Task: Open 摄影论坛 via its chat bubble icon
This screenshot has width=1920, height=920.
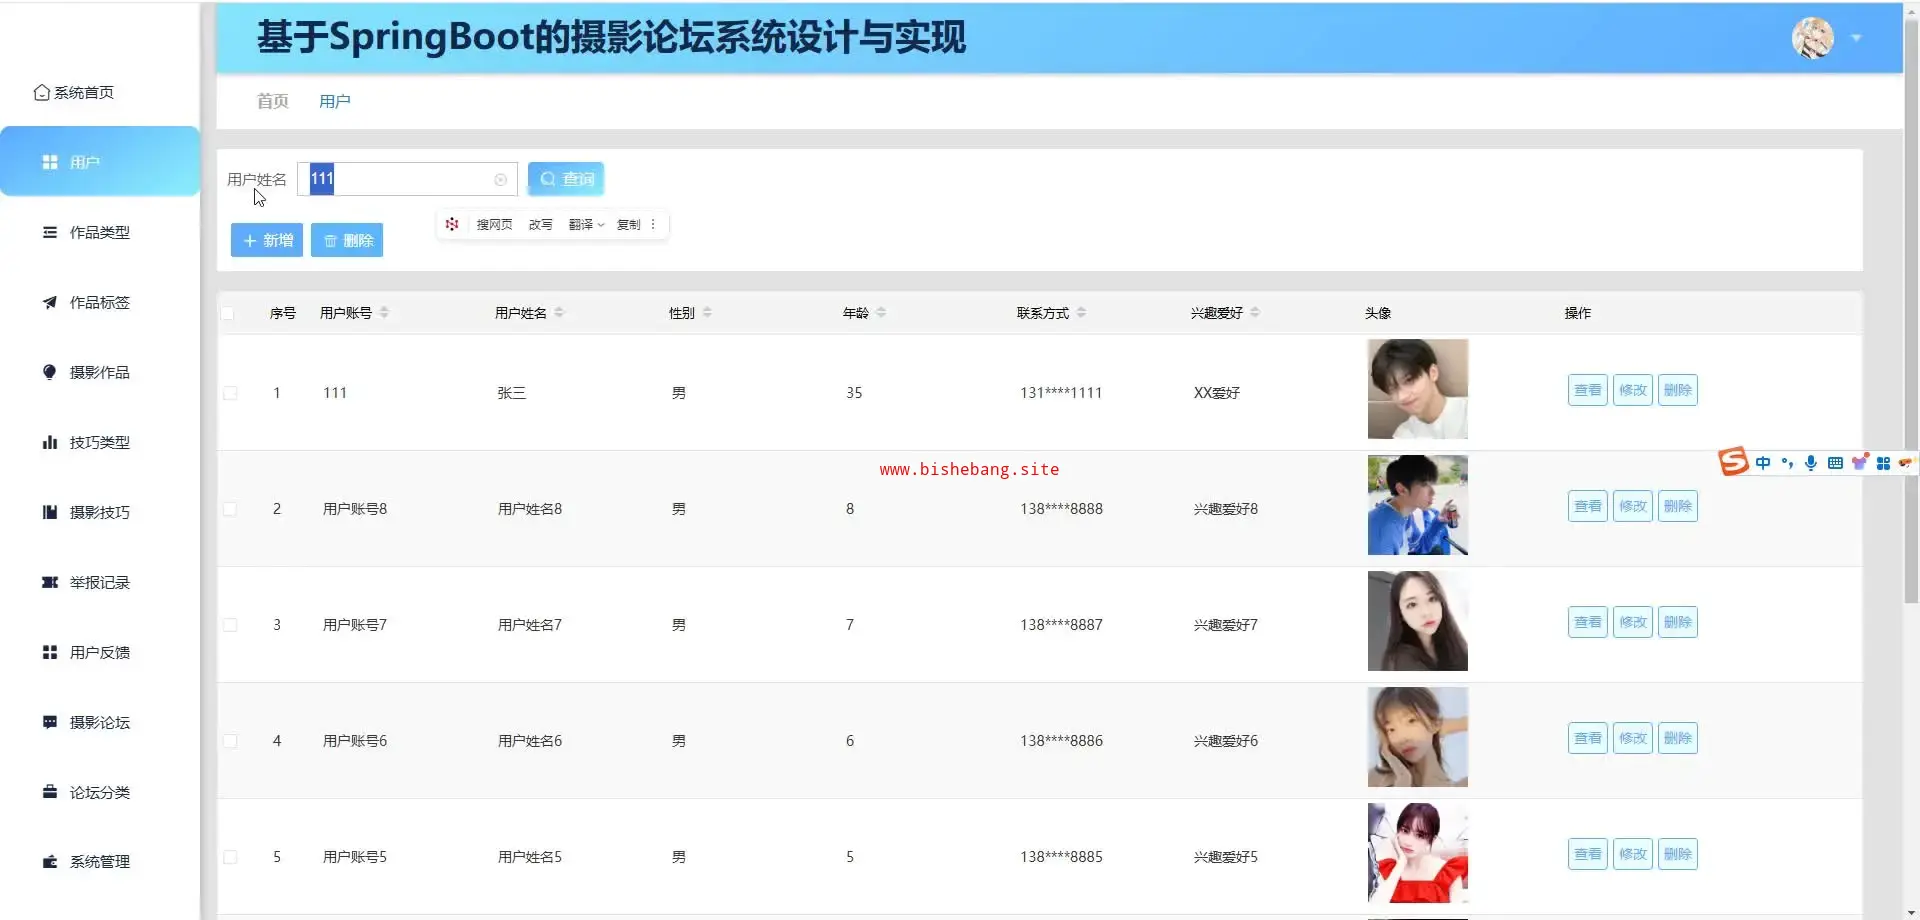Action: point(49,722)
